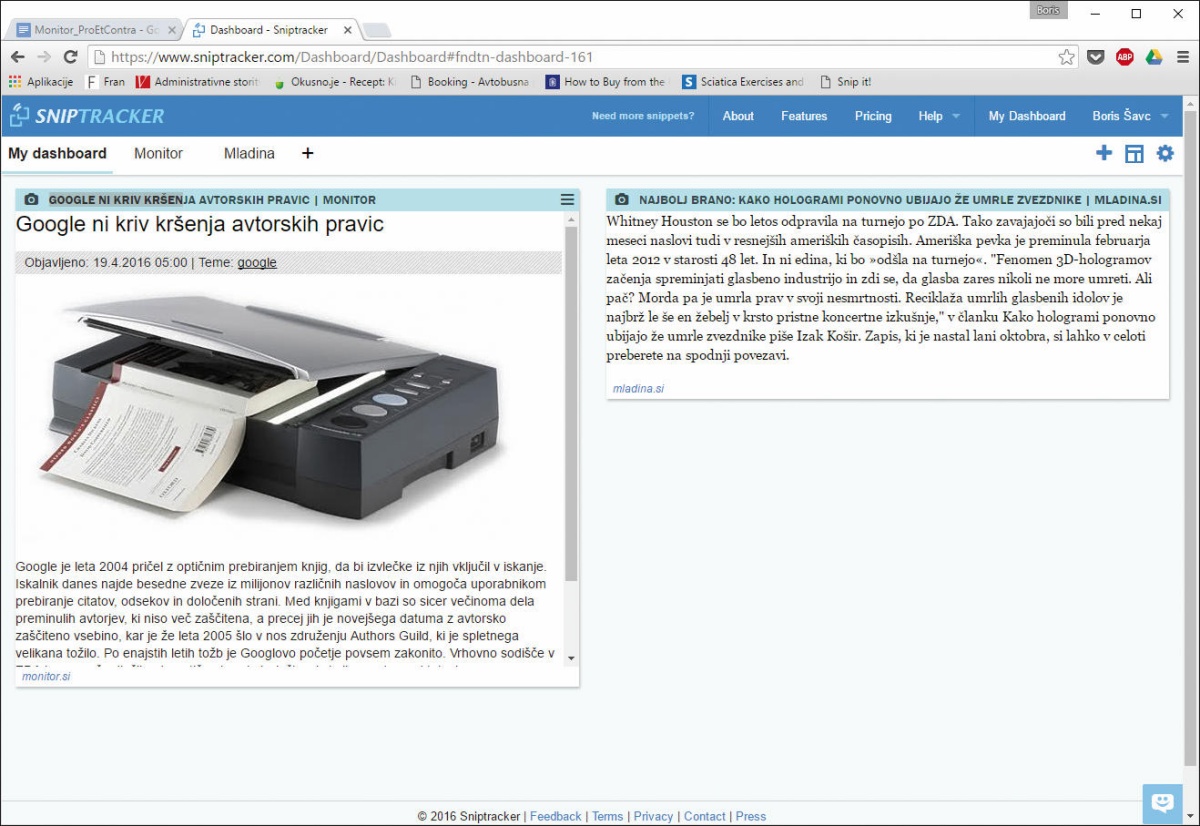Image resolution: width=1200 pixels, height=826 pixels.
Task: Select the My dashboard tab
Action: (57, 153)
